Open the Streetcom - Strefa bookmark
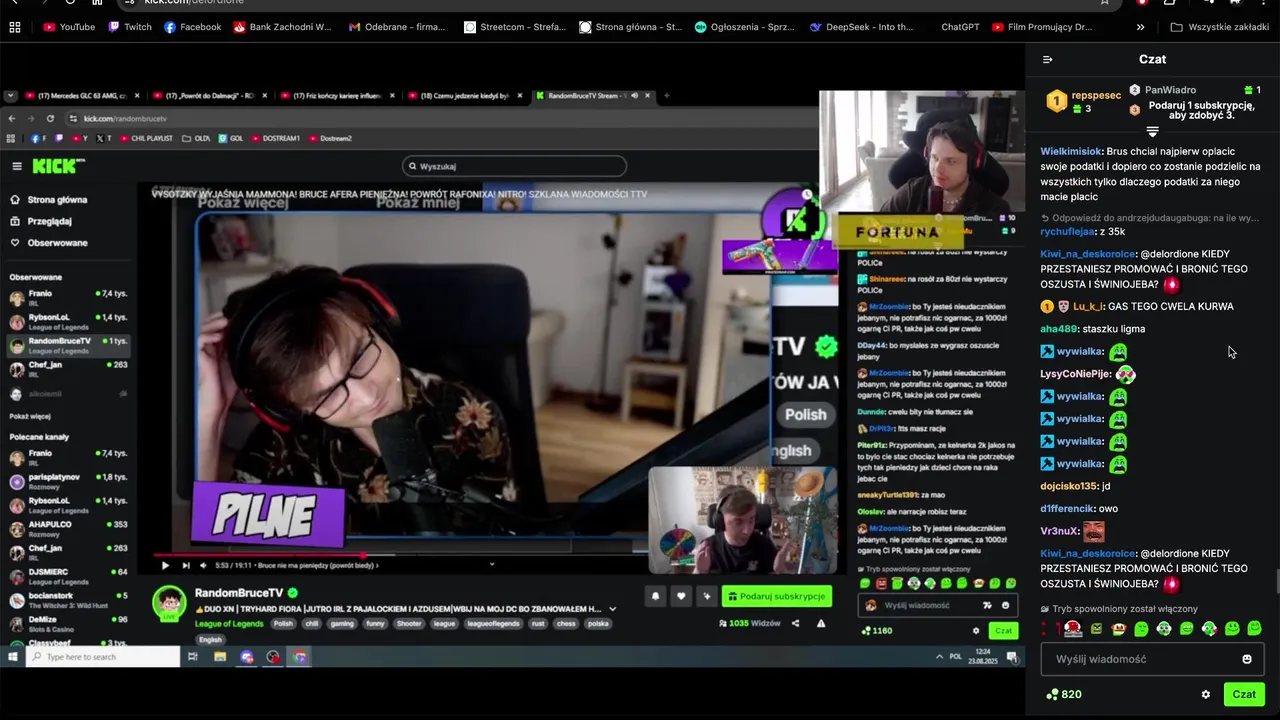This screenshot has height=720, width=1280. point(515,27)
